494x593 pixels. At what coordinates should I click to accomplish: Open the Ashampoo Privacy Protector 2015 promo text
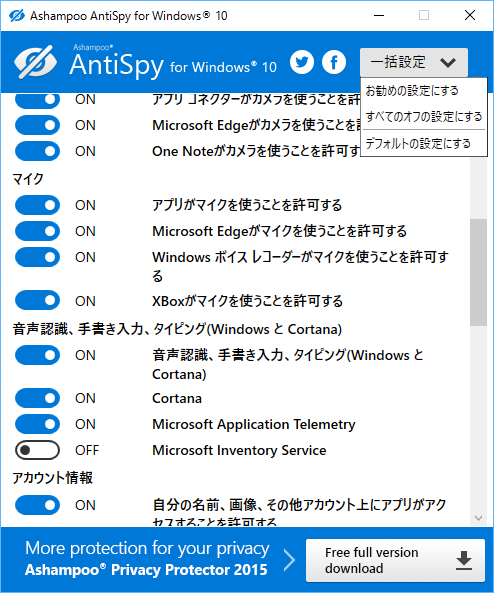click(146, 570)
